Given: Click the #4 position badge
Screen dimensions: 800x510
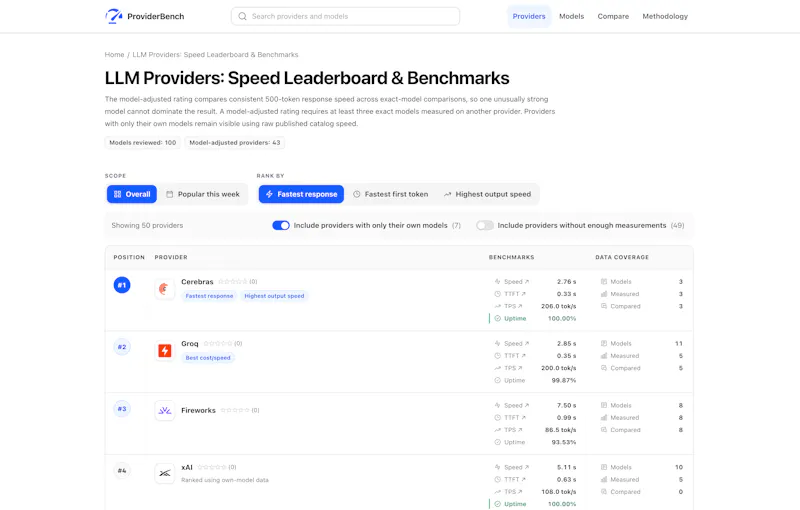Looking at the screenshot, I should 122,470.
